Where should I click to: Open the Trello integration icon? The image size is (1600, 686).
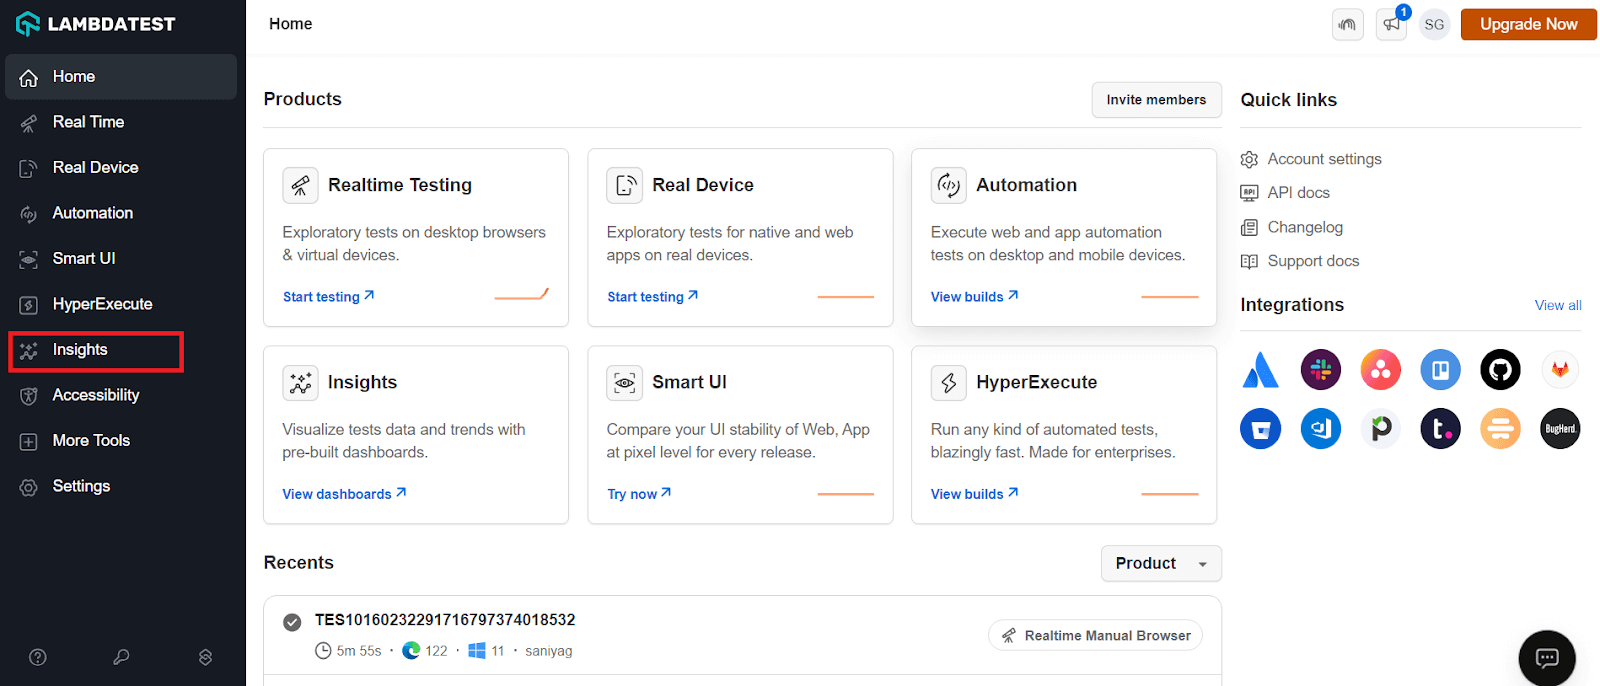coord(1440,370)
